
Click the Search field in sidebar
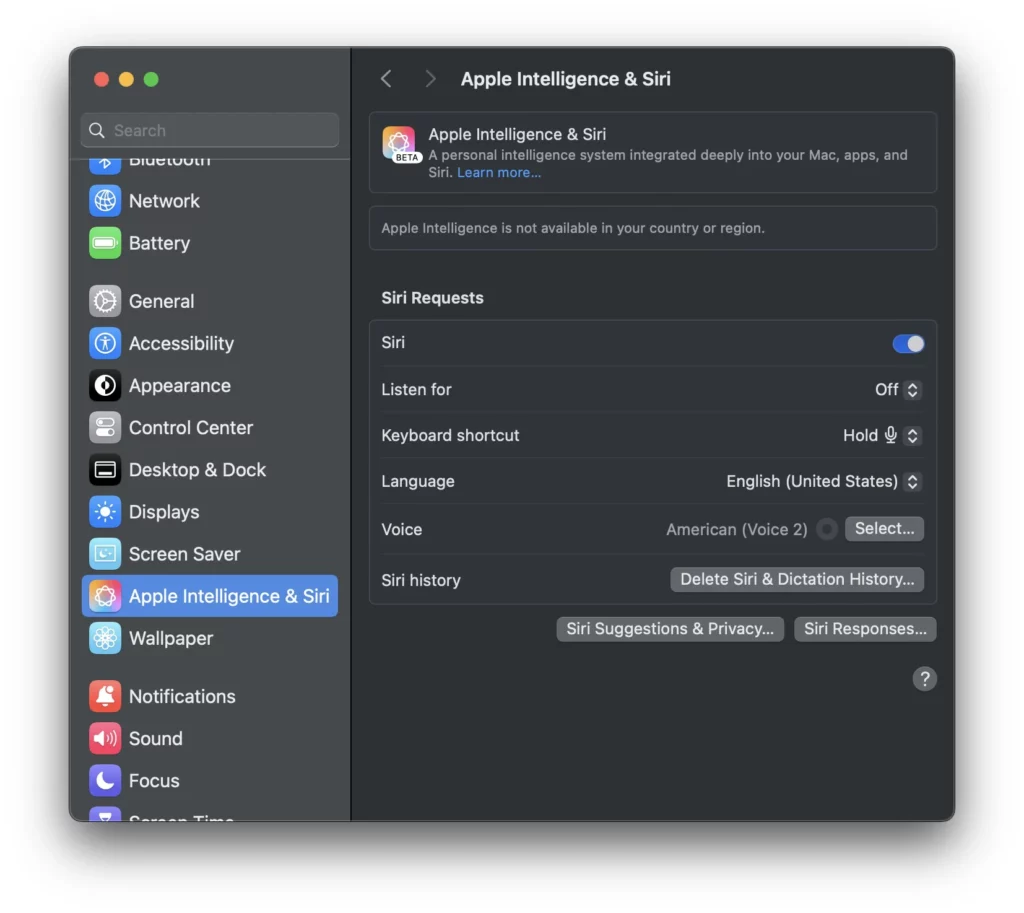210,130
